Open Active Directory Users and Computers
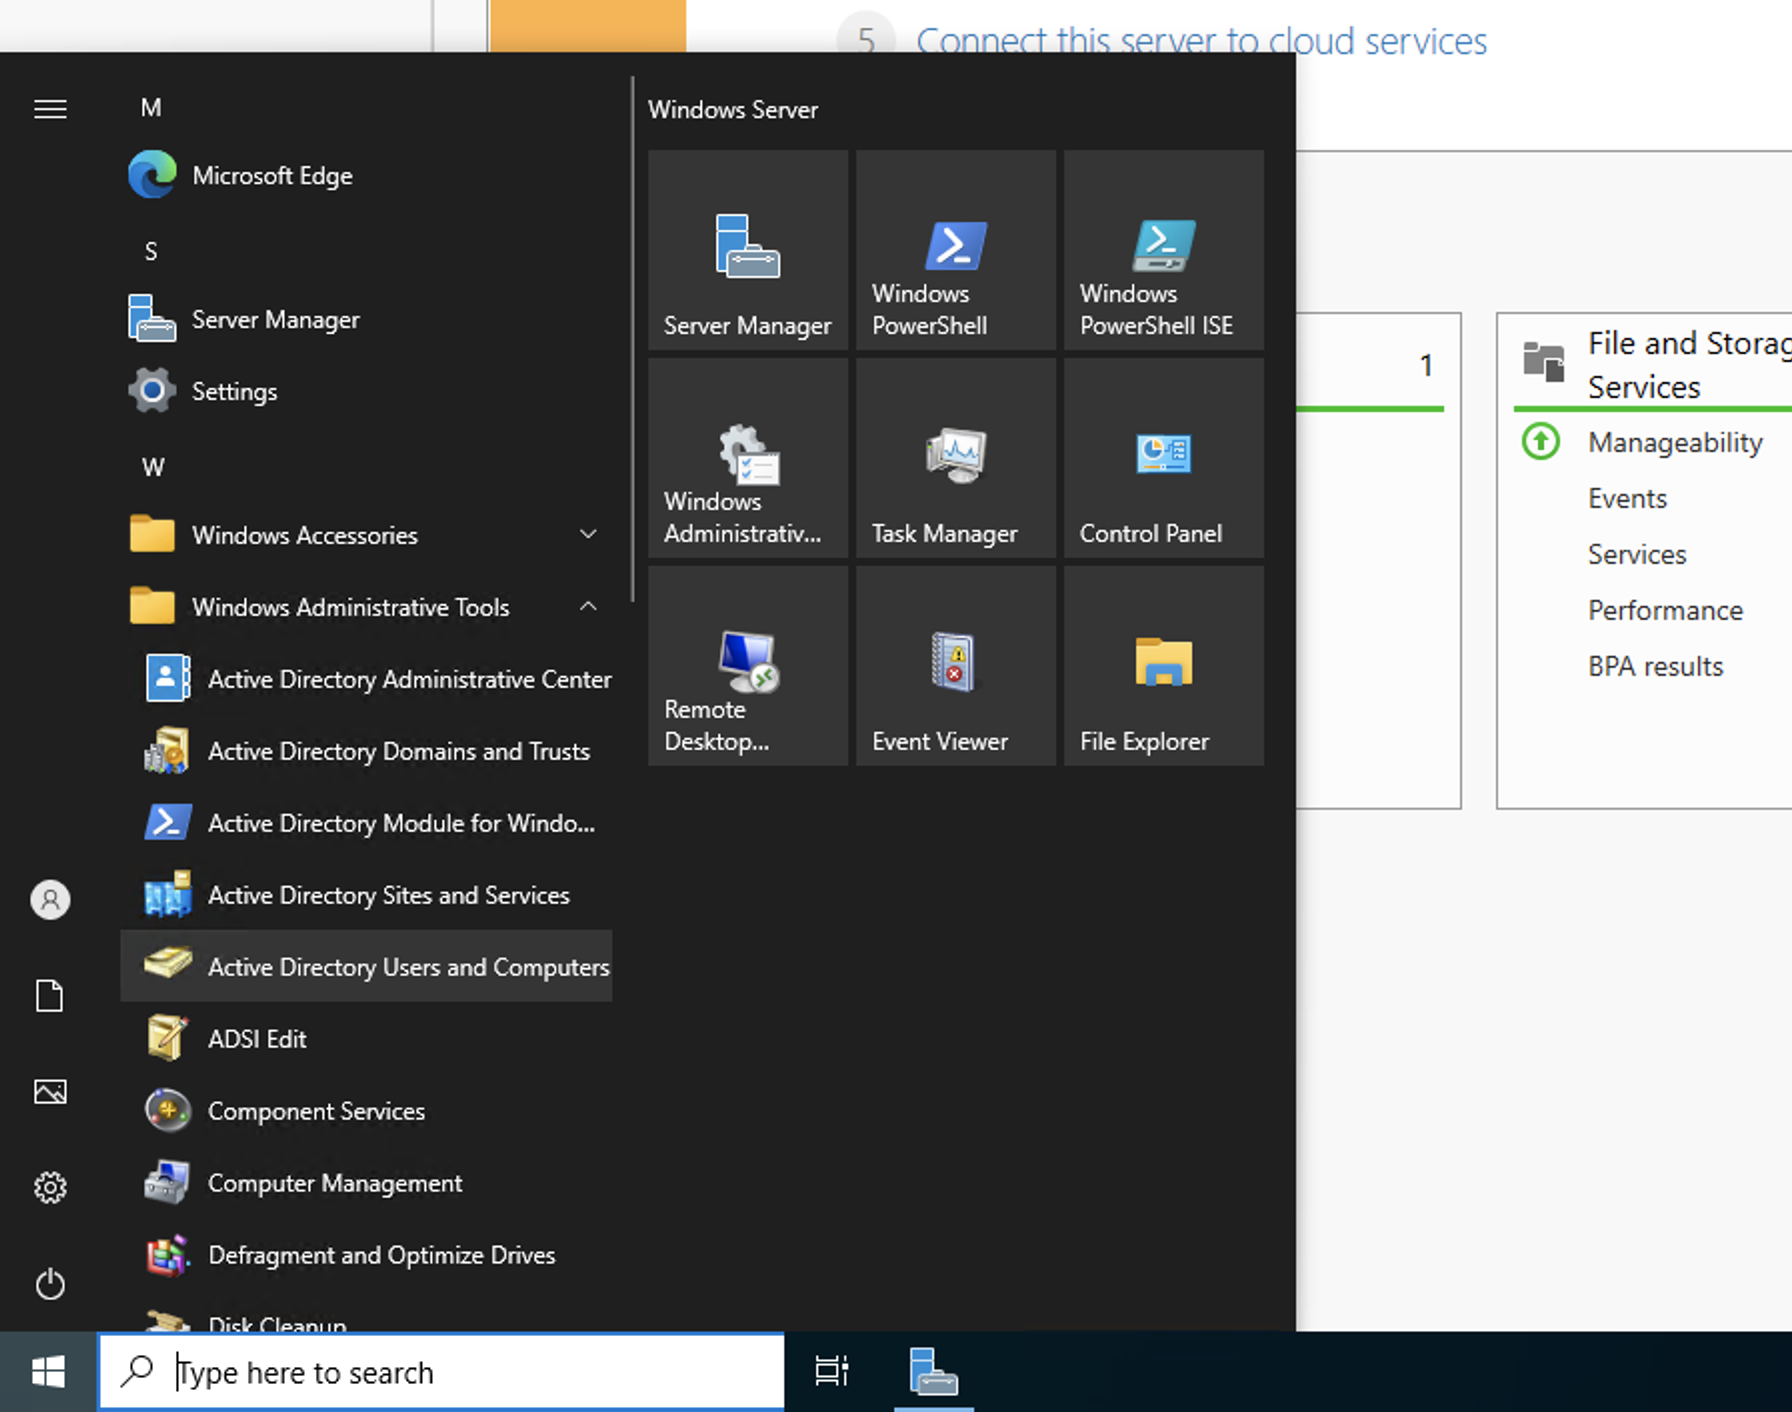The height and width of the screenshot is (1412, 1792). point(366,966)
